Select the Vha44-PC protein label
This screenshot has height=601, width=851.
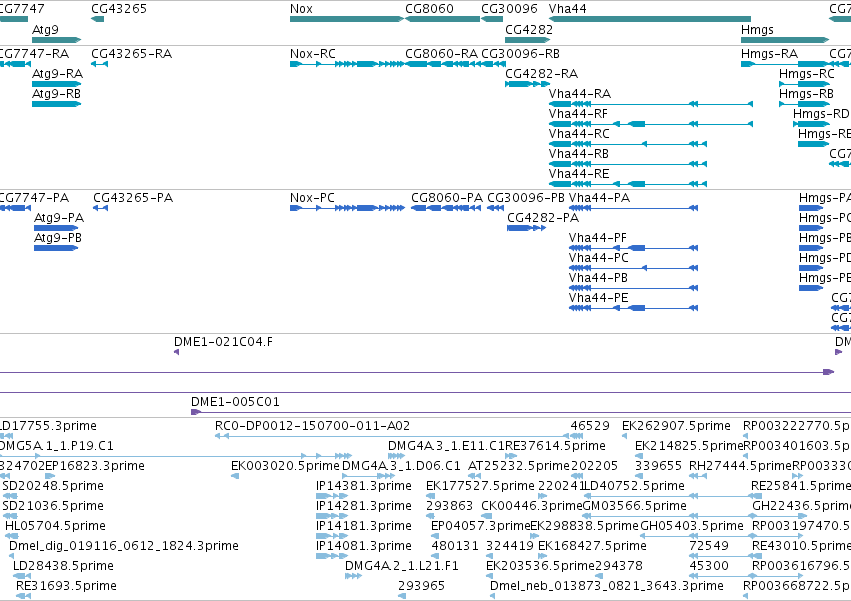[x=599, y=258]
